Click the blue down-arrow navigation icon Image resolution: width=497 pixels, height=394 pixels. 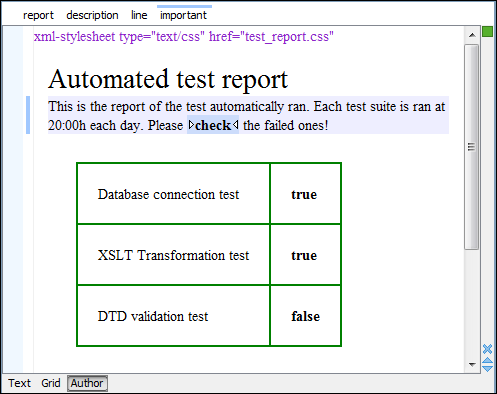(x=487, y=368)
